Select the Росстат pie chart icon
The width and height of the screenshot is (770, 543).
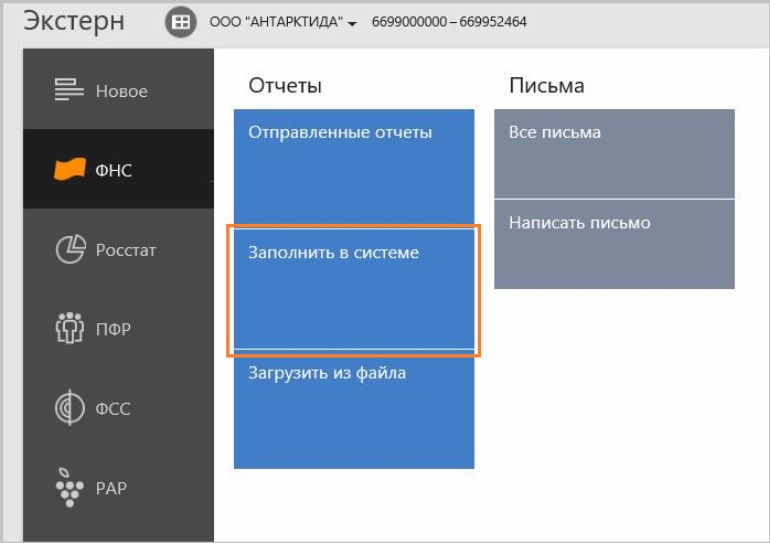(68, 250)
